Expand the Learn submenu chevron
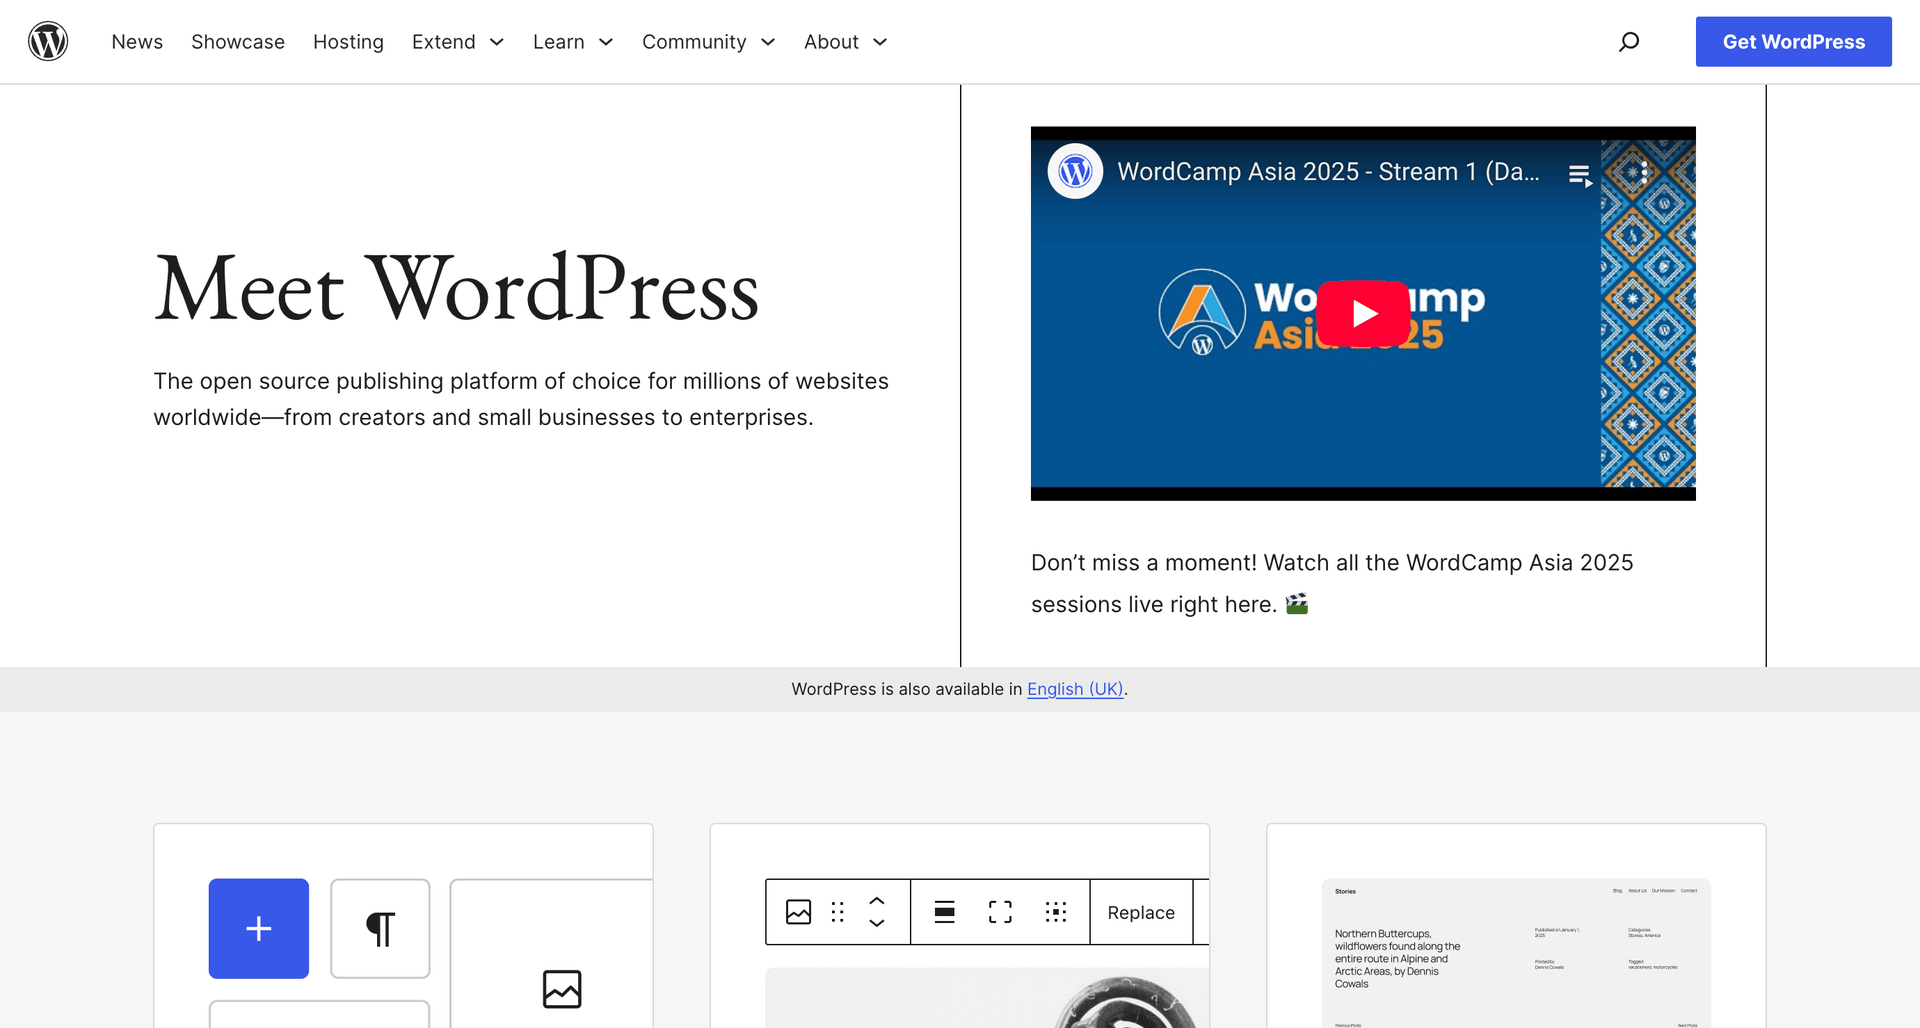Viewport: 1920px width, 1028px height. click(x=606, y=42)
